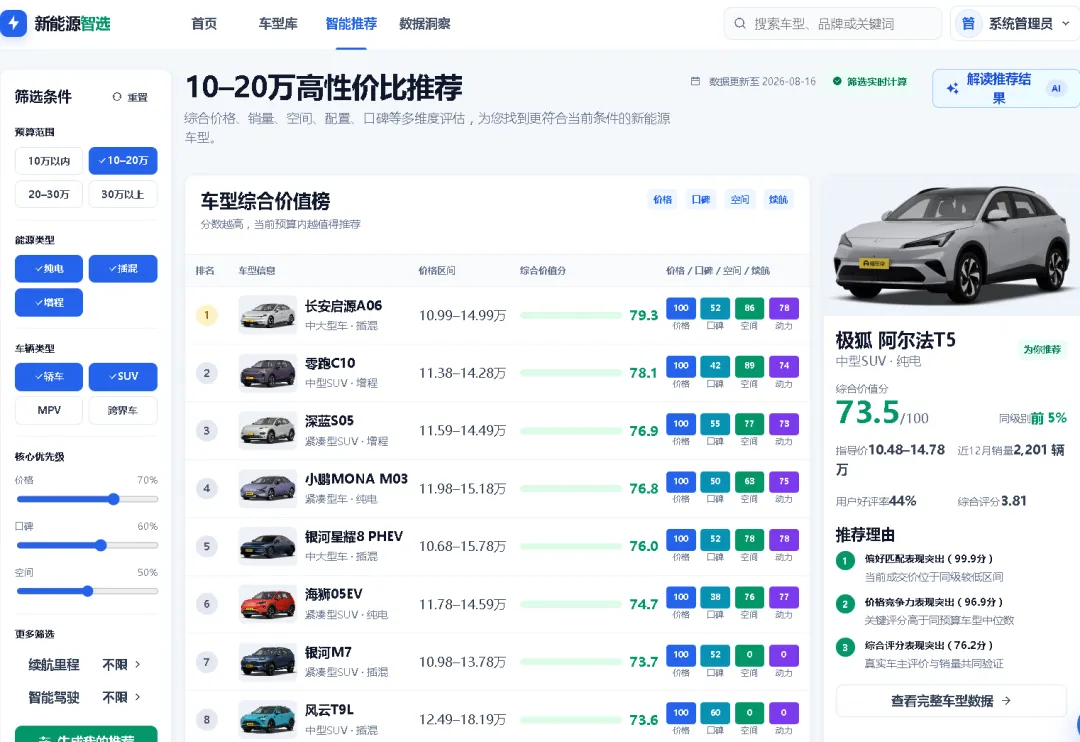Click the rank 2 badge for 零跑C10
Image resolution: width=1080 pixels, height=742 pixels.
[207, 373]
